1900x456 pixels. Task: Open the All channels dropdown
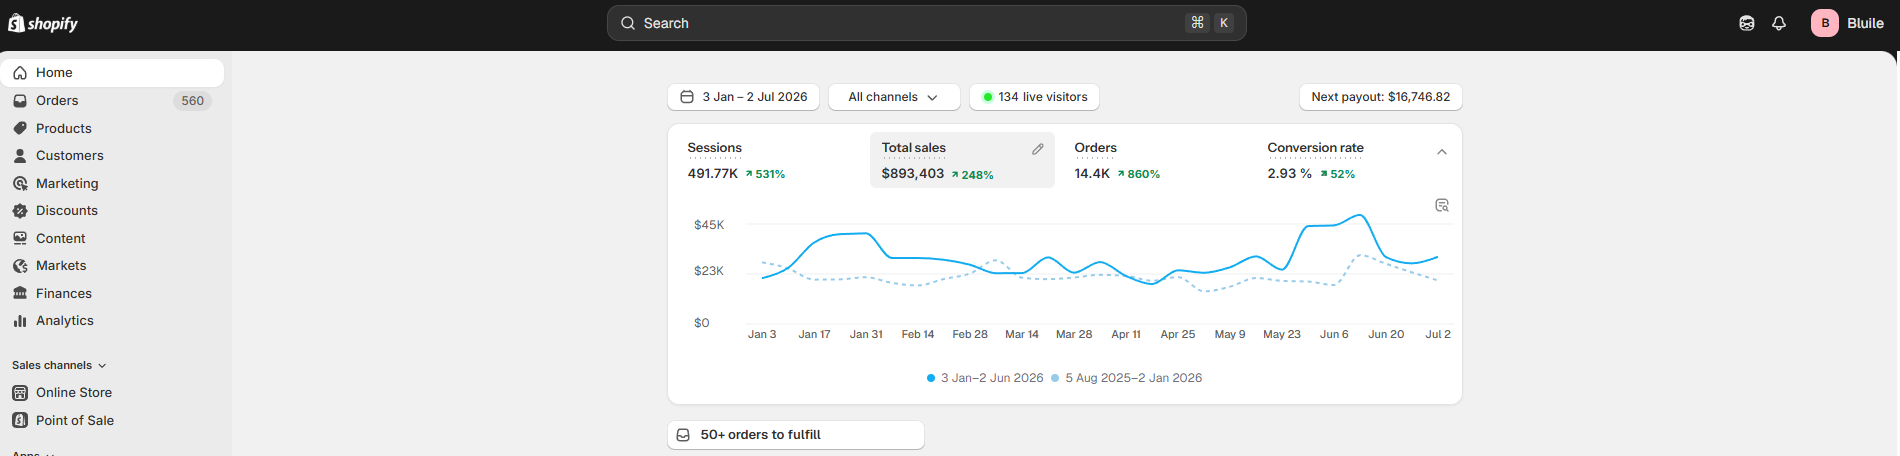click(x=894, y=97)
